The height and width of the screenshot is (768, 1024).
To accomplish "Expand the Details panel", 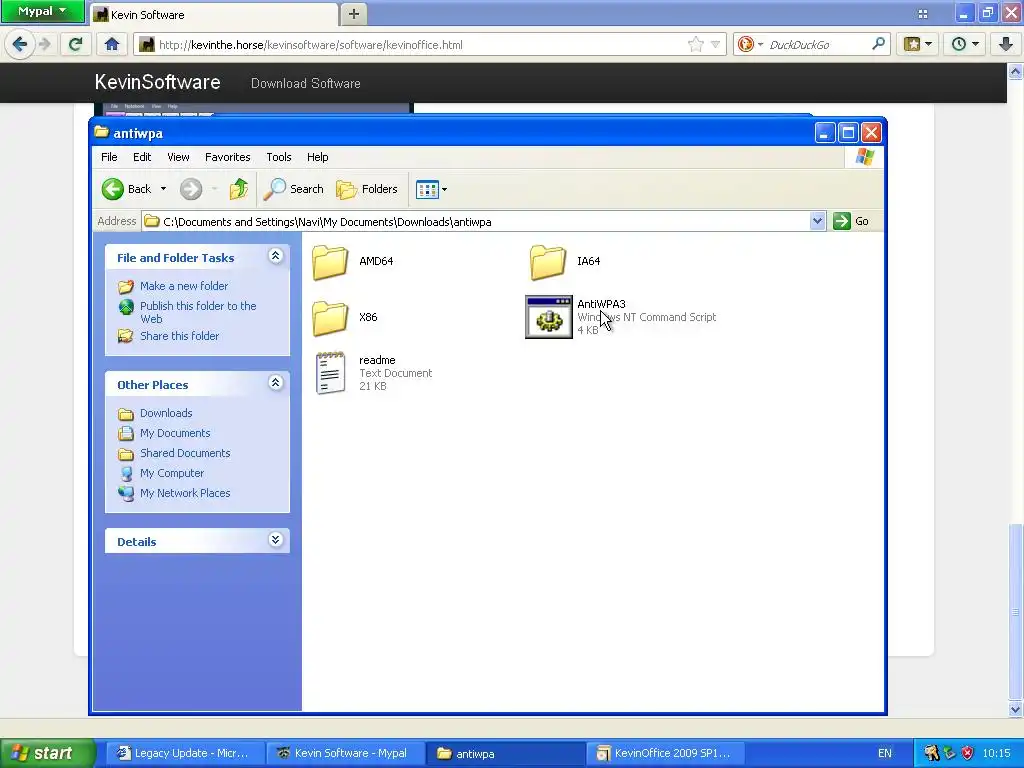I will pyautogui.click(x=276, y=539).
